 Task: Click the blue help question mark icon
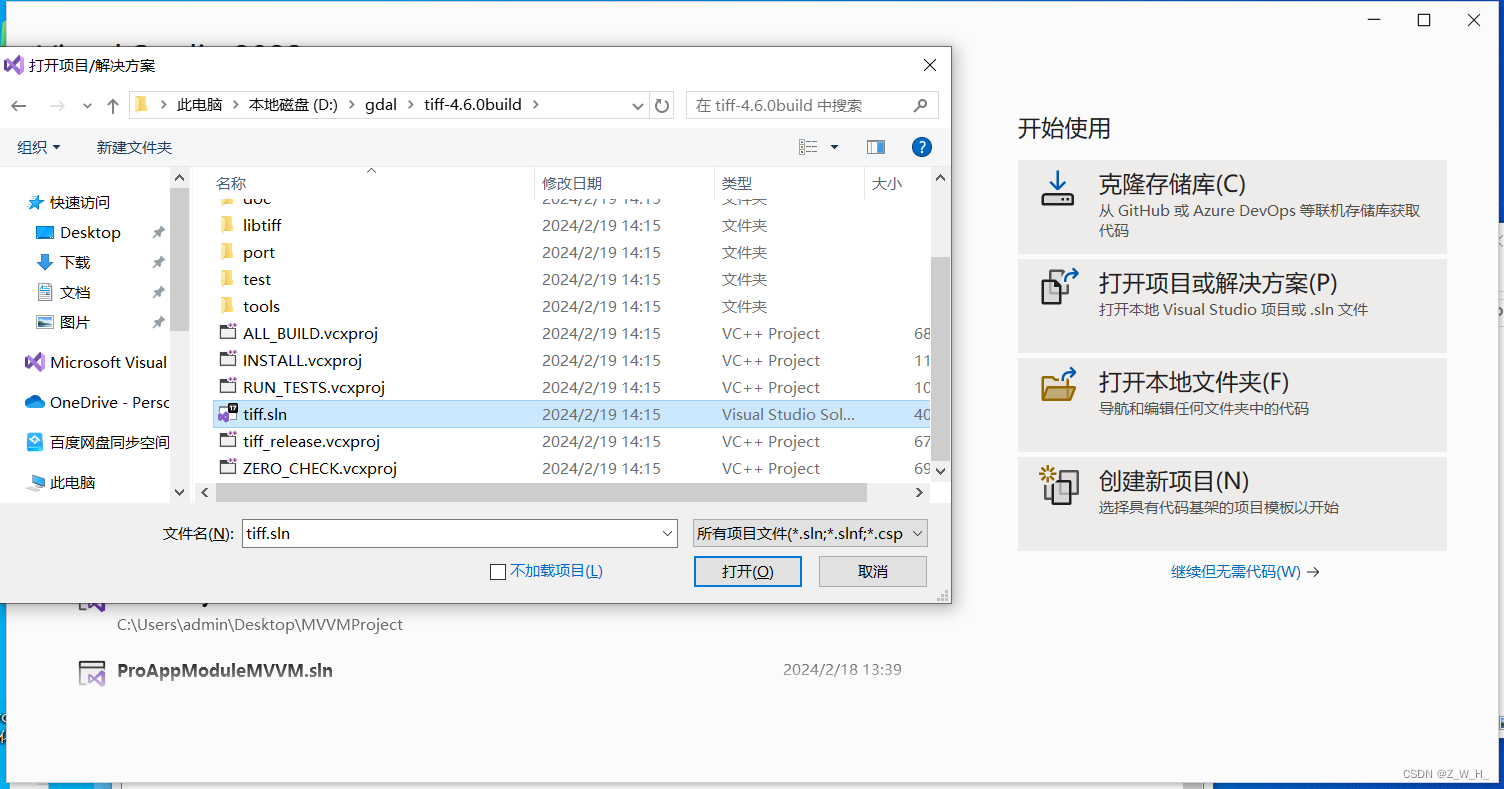tap(922, 147)
